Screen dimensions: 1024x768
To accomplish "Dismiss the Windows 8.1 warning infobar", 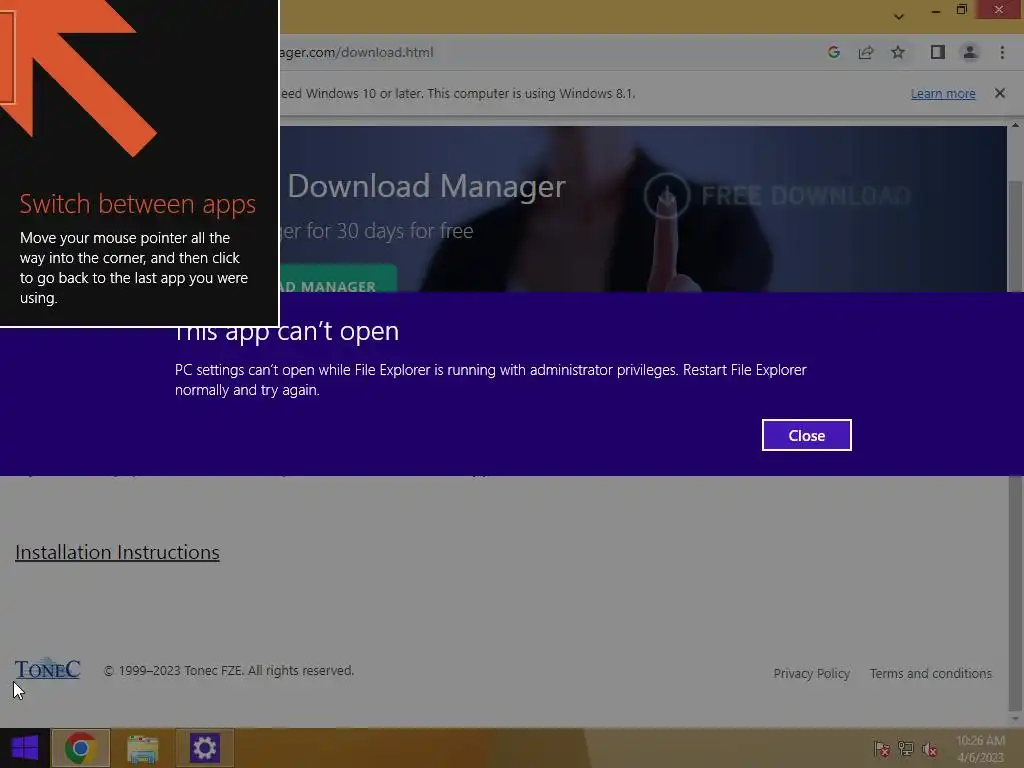I will tap(999, 93).
